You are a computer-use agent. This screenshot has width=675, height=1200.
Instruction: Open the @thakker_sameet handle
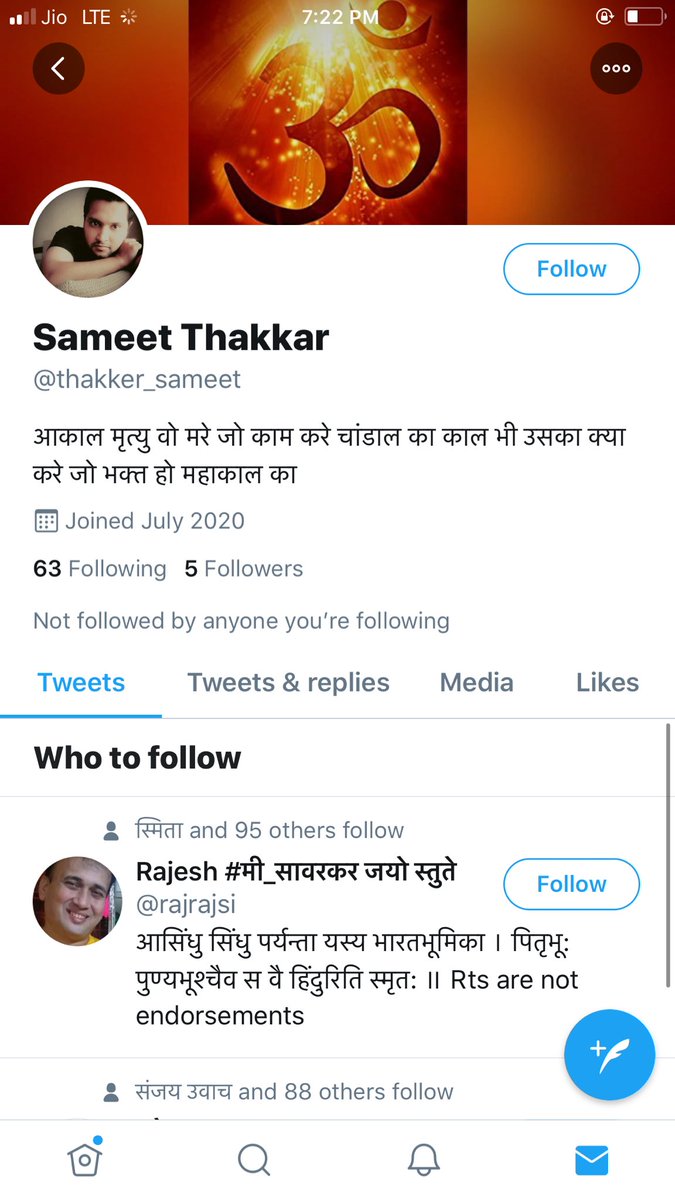137,379
